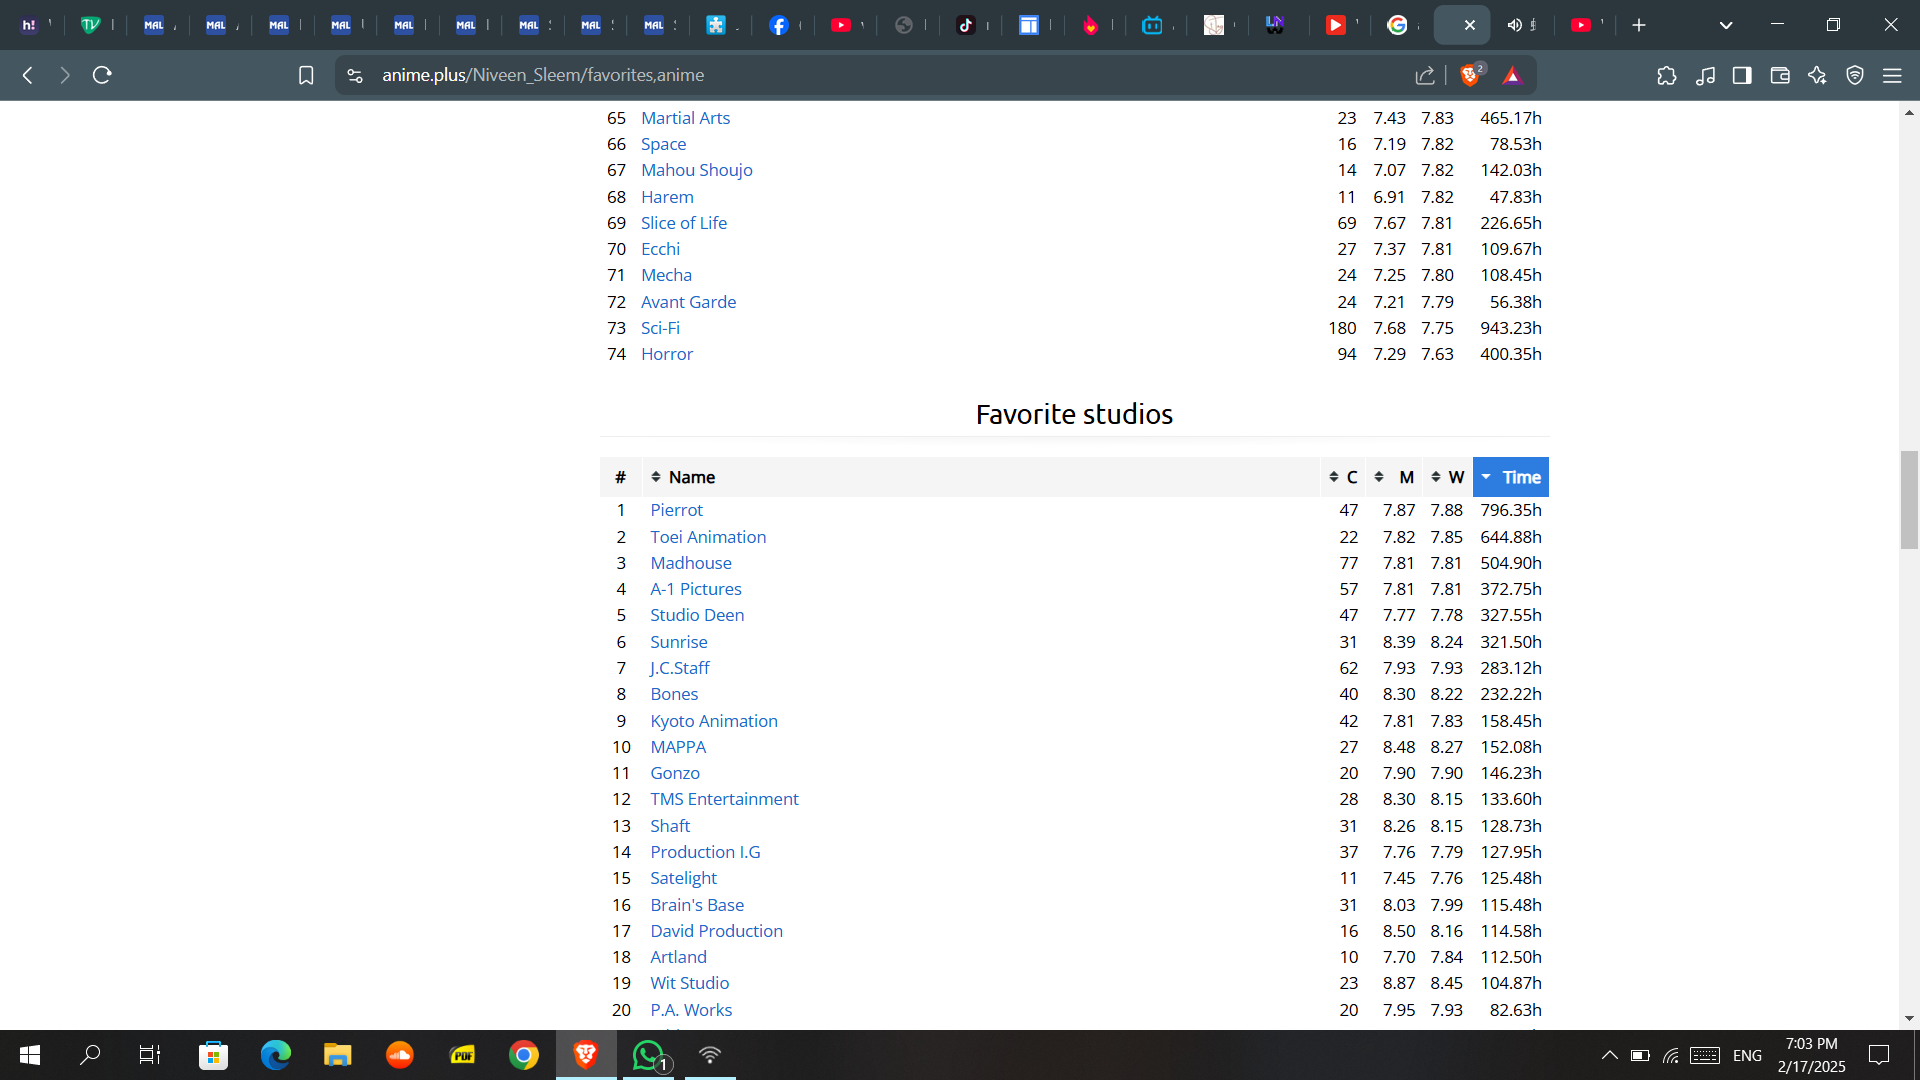1920x1080 pixels.
Task: Open the MAPPA studio link
Action: pos(678,747)
